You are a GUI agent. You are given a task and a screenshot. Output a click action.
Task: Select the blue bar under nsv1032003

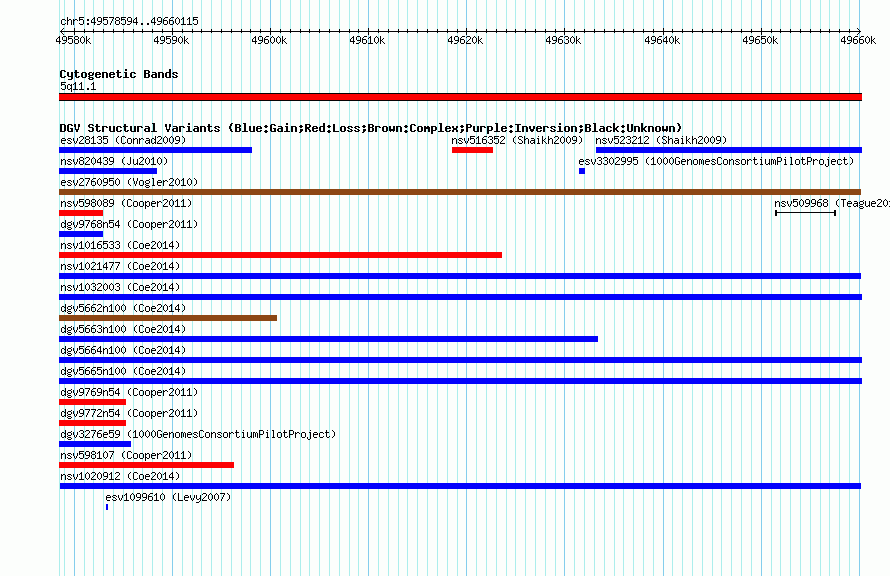point(460,297)
